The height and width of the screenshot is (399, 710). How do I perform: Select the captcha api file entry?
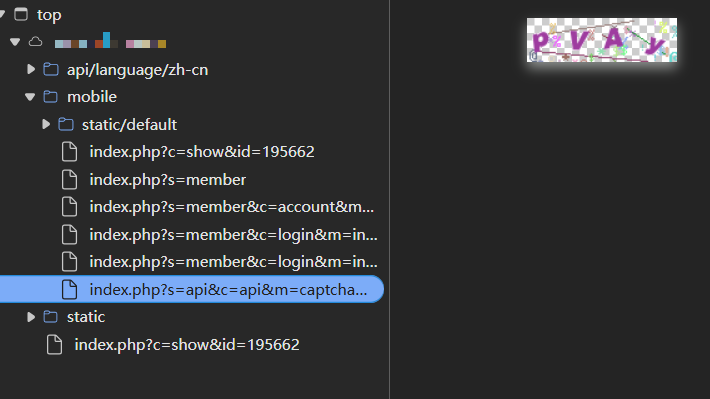click(x=192, y=289)
